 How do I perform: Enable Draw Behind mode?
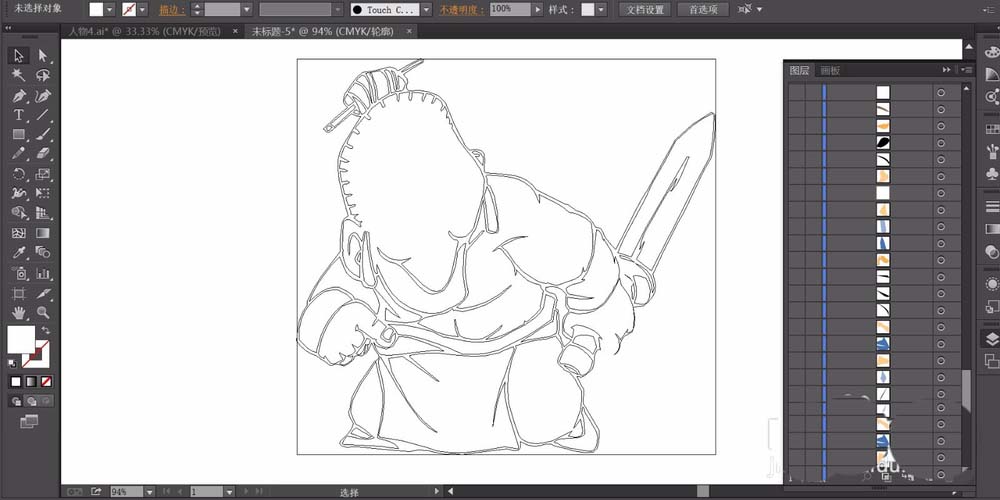(31, 401)
